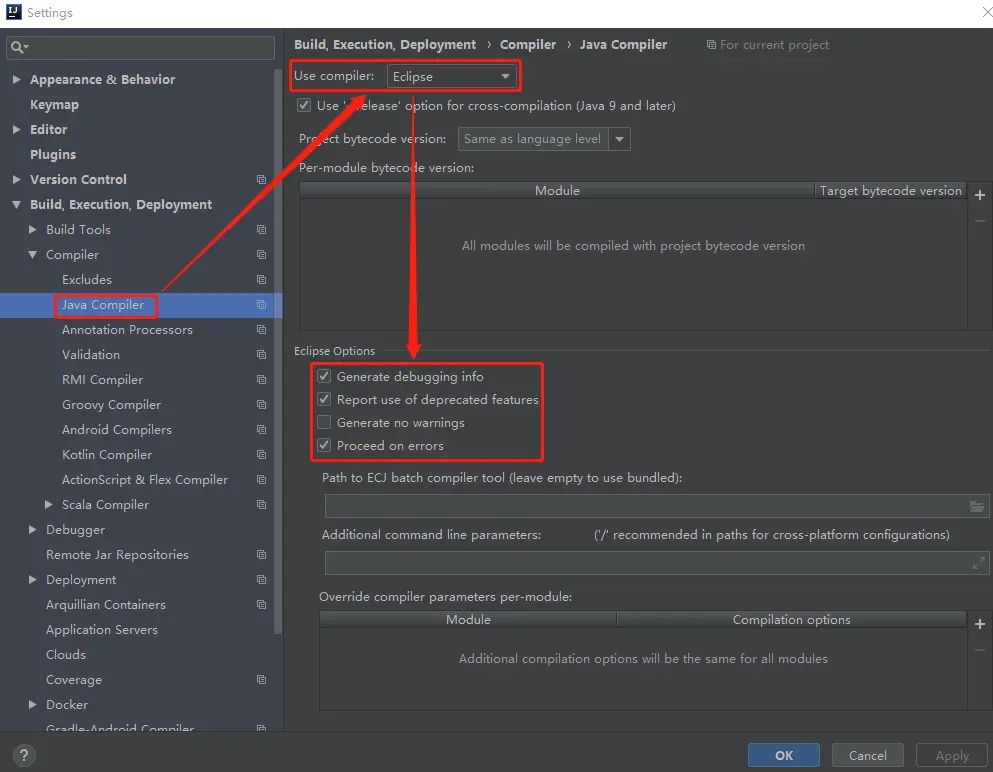Click additional command line parameters field
Image resolution: width=993 pixels, height=772 pixels.
pyautogui.click(x=657, y=563)
